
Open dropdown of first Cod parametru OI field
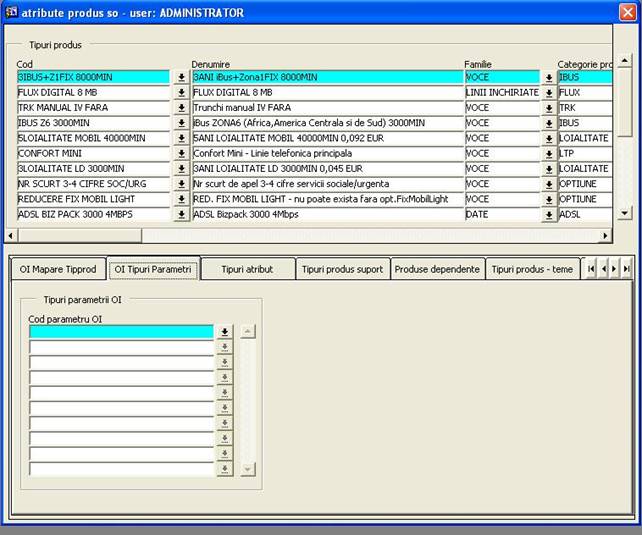224,332
